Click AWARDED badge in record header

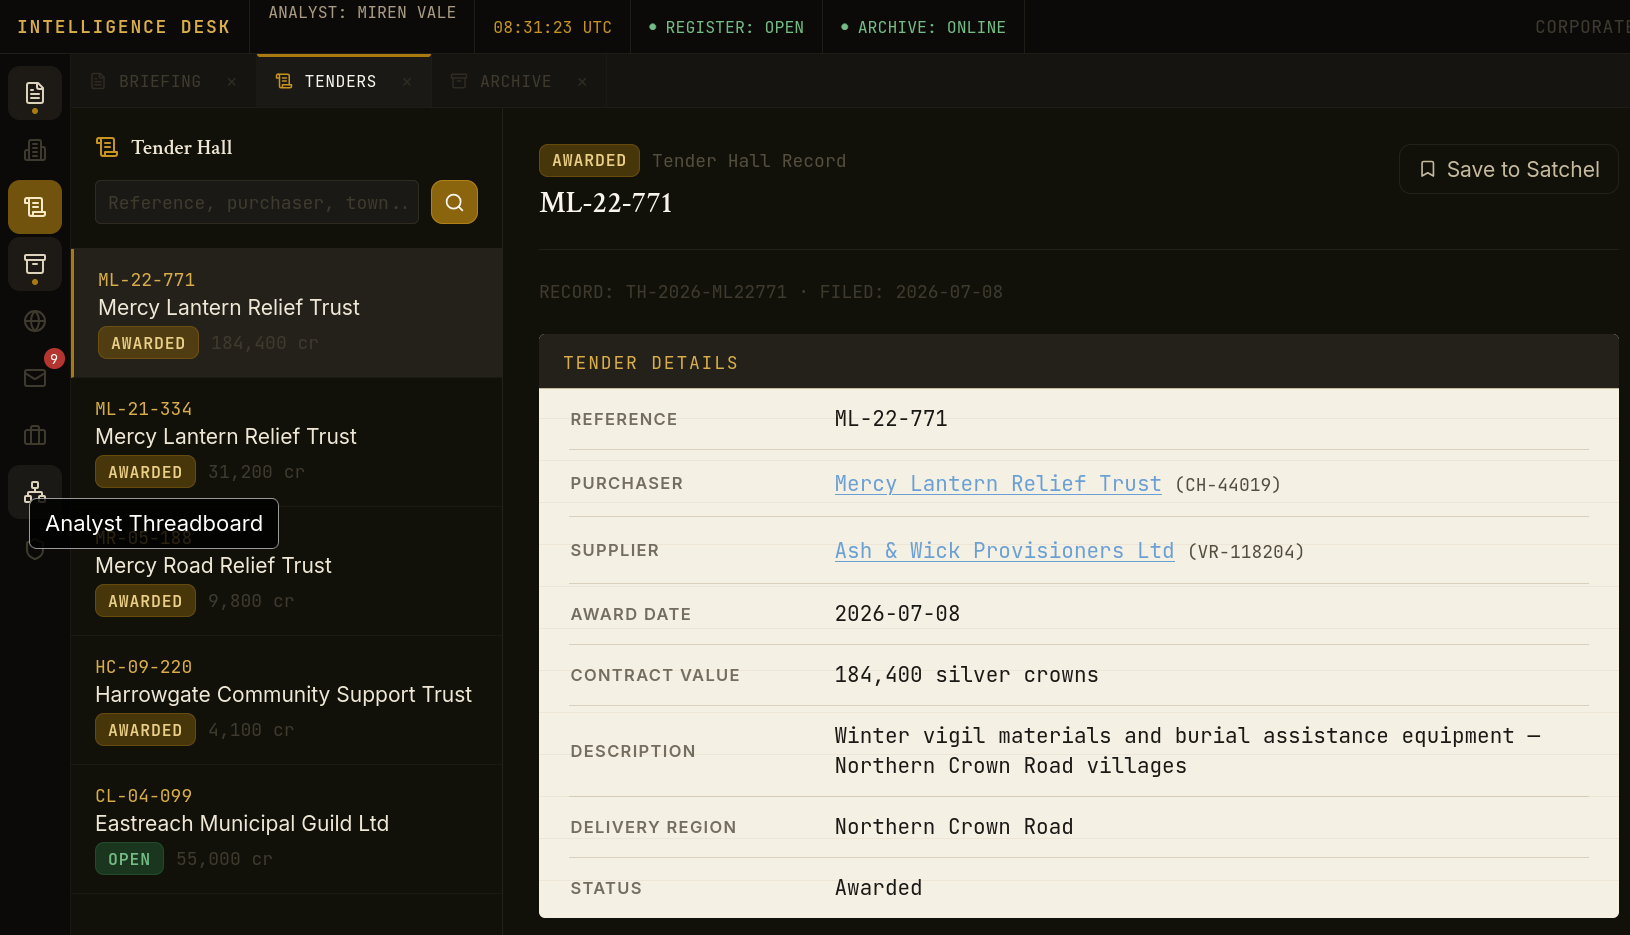[x=589, y=160]
